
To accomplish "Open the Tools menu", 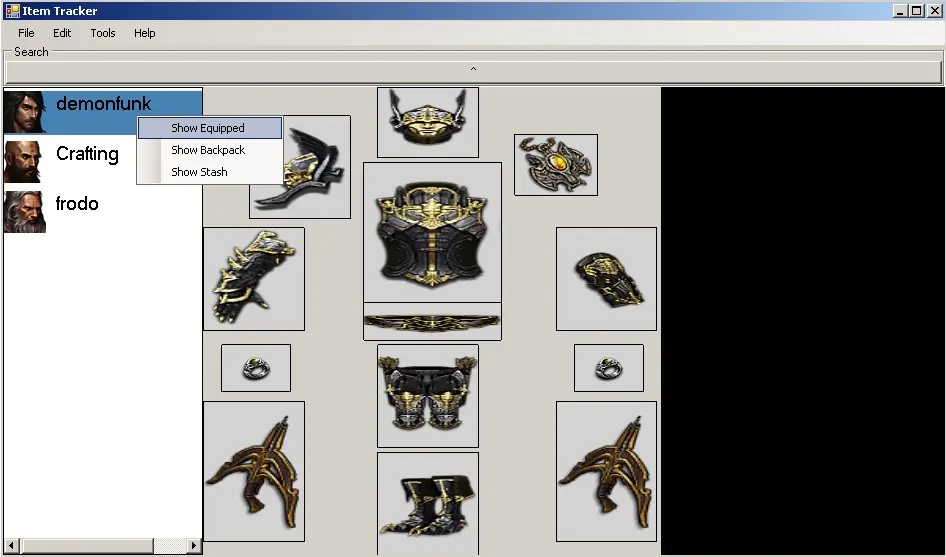I will (103, 33).
